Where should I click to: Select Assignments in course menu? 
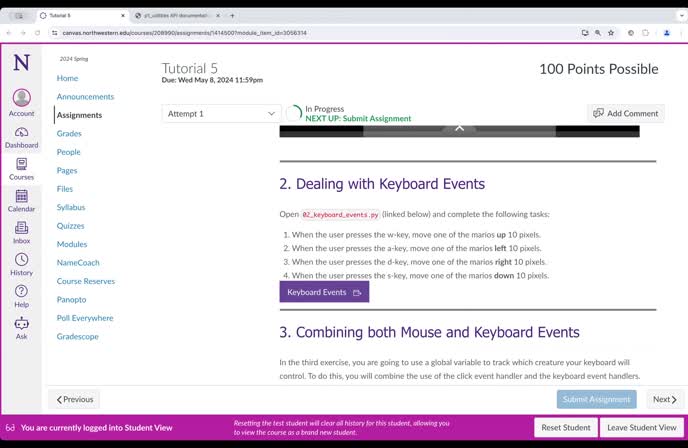79,115
